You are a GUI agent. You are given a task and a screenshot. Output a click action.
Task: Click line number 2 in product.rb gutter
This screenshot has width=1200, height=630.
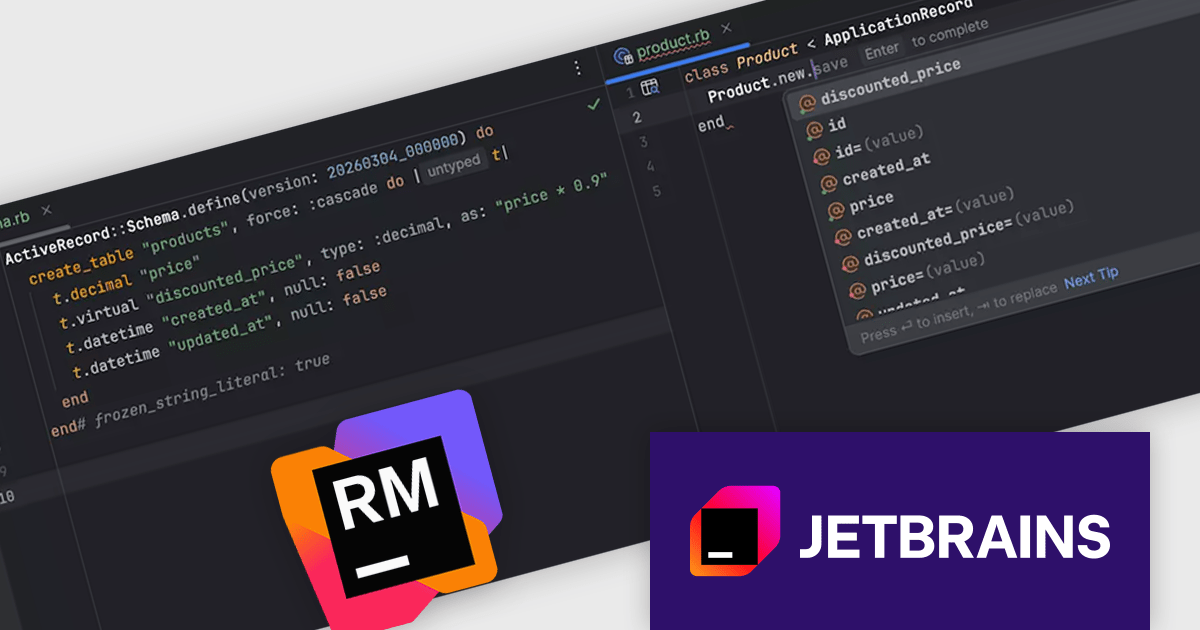point(637,117)
